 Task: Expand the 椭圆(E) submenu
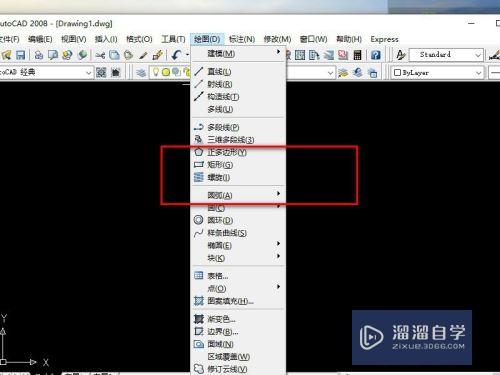click(x=238, y=246)
